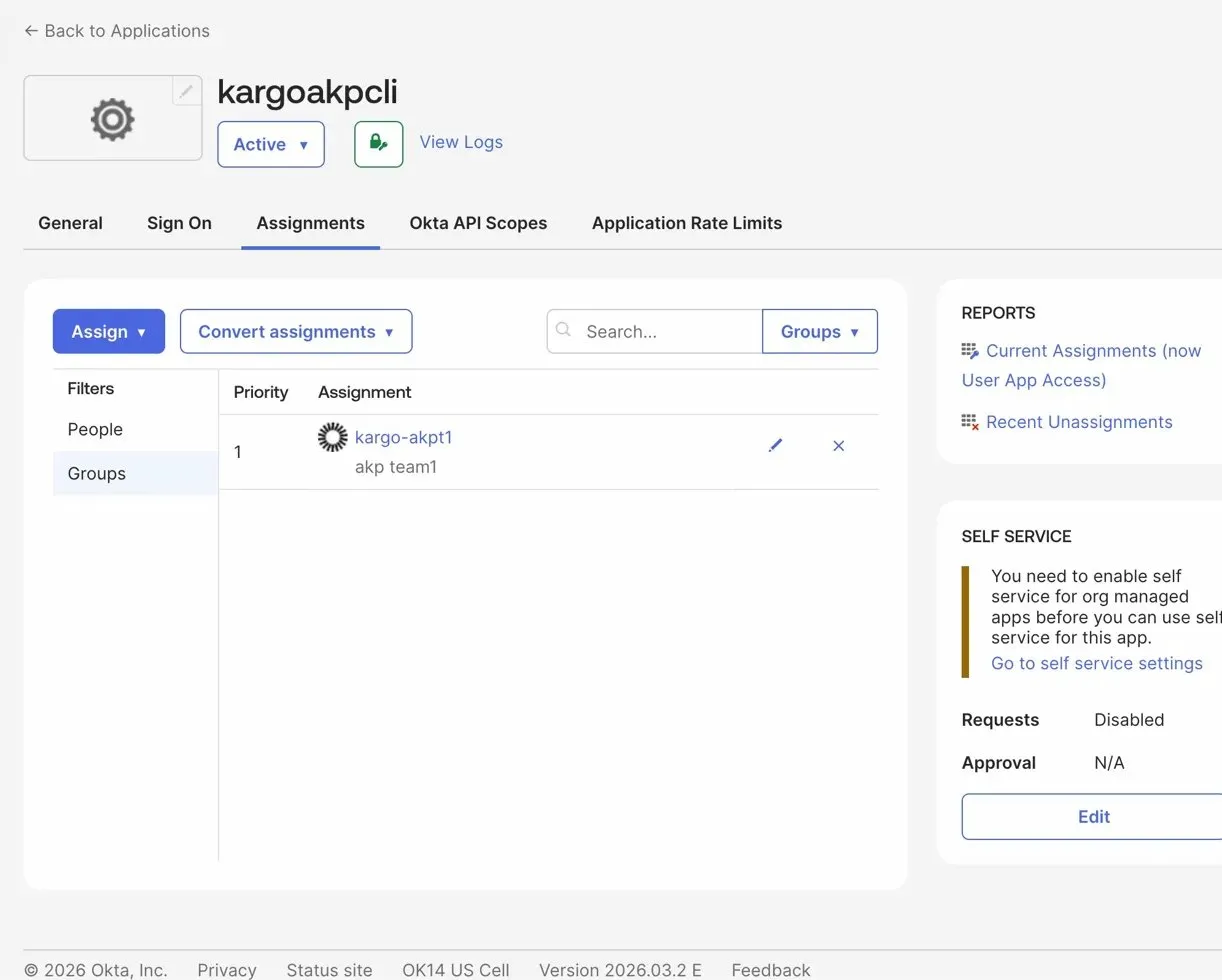The width and height of the screenshot is (1222, 980).
Task: Select the Assignments tab
Action: click(310, 223)
